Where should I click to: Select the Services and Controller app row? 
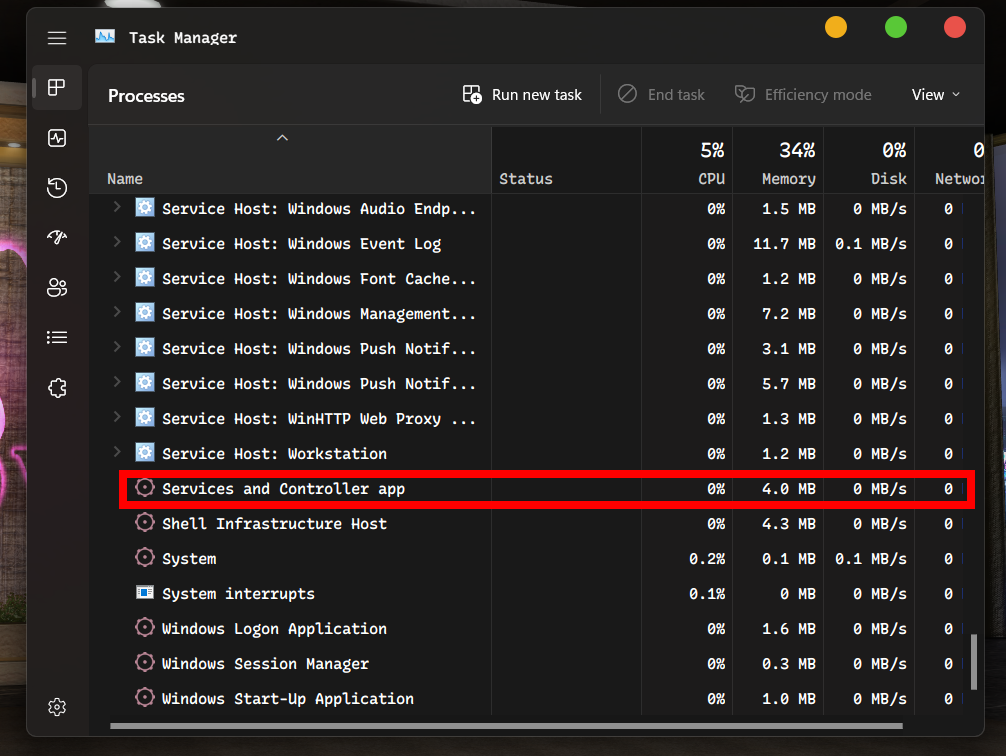[537, 489]
